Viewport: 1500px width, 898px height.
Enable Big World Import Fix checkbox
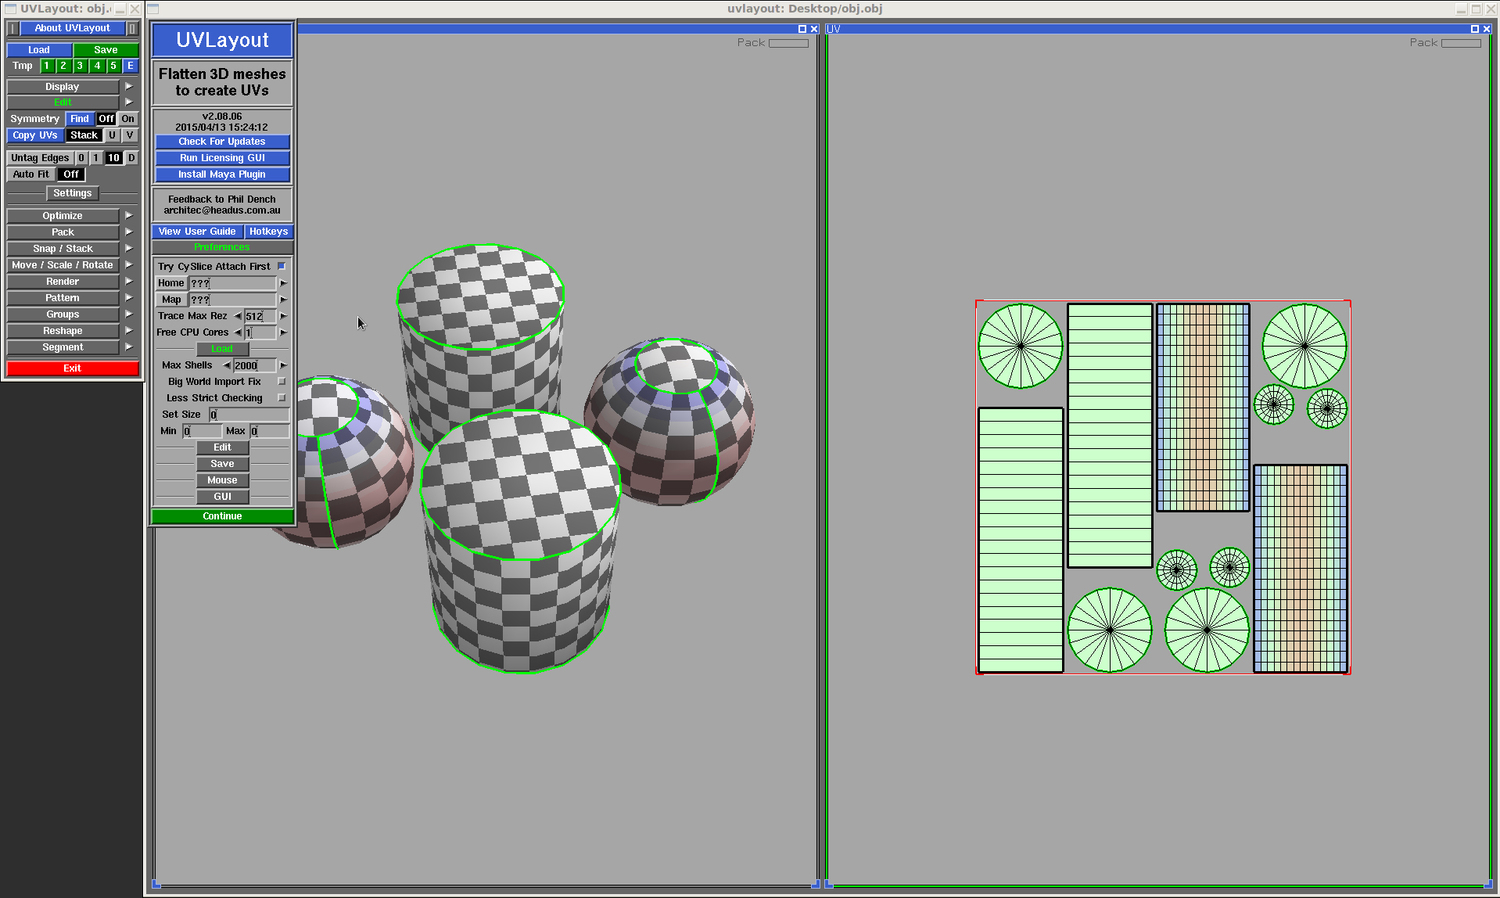pyautogui.click(x=282, y=381)
